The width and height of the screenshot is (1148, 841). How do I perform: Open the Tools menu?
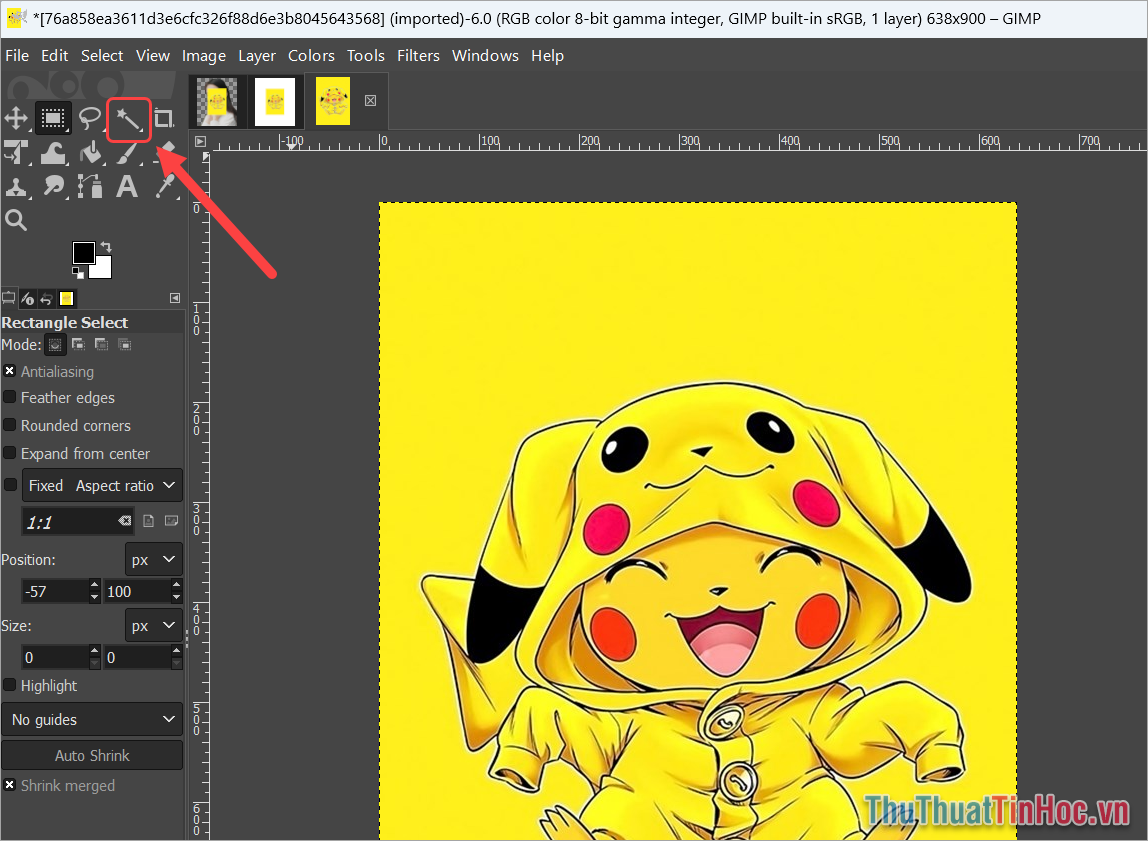(365, 56)
